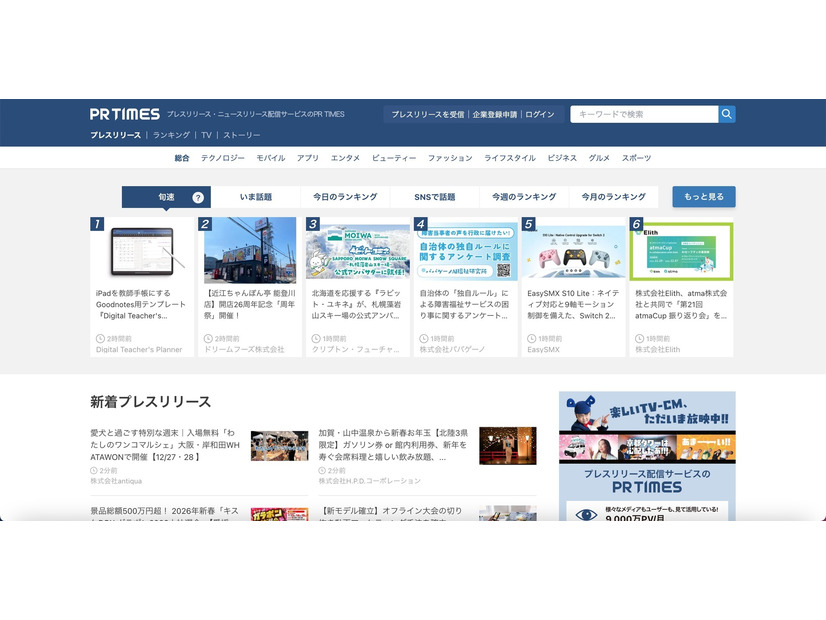Open the Goodnotes iPad planner thumbnail
Image resolution: width=826 pixels, height=620 pixels.
pyautogui.click(x=142, y=251)
